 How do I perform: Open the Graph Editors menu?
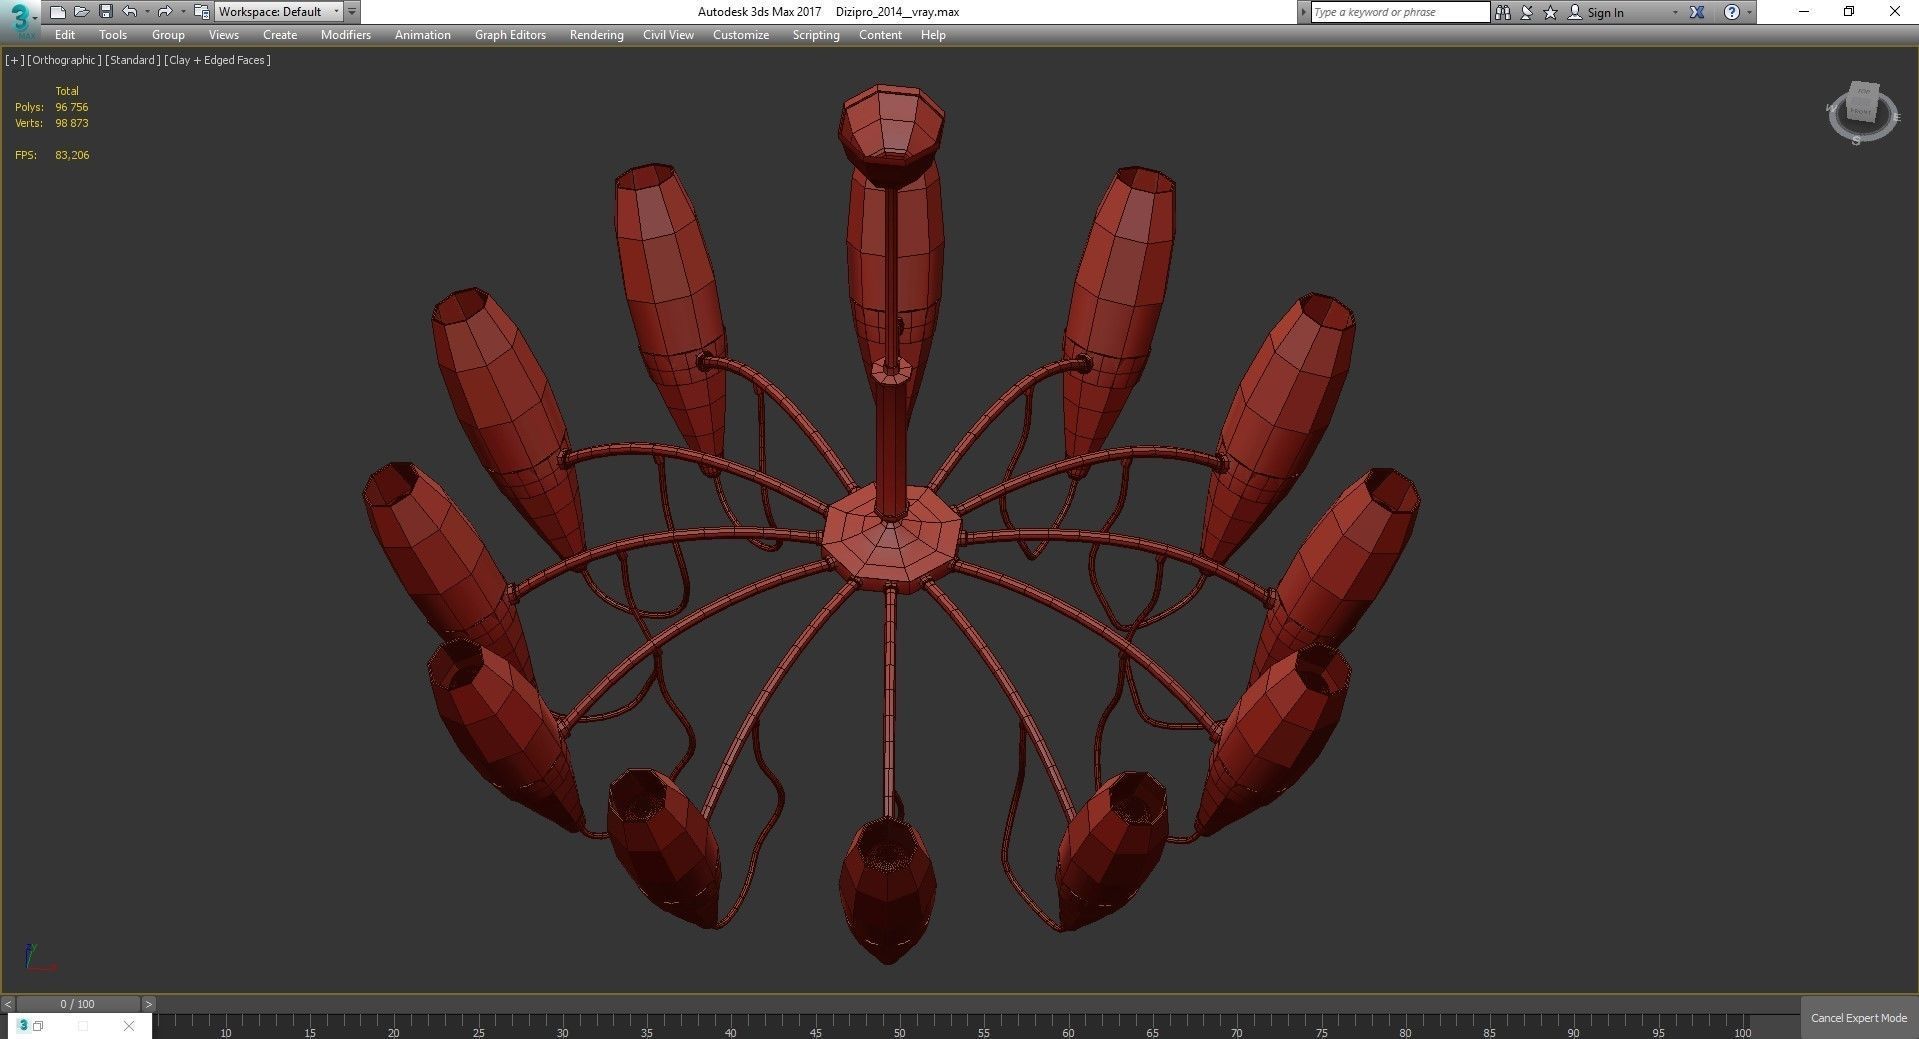tap(510, 35)
